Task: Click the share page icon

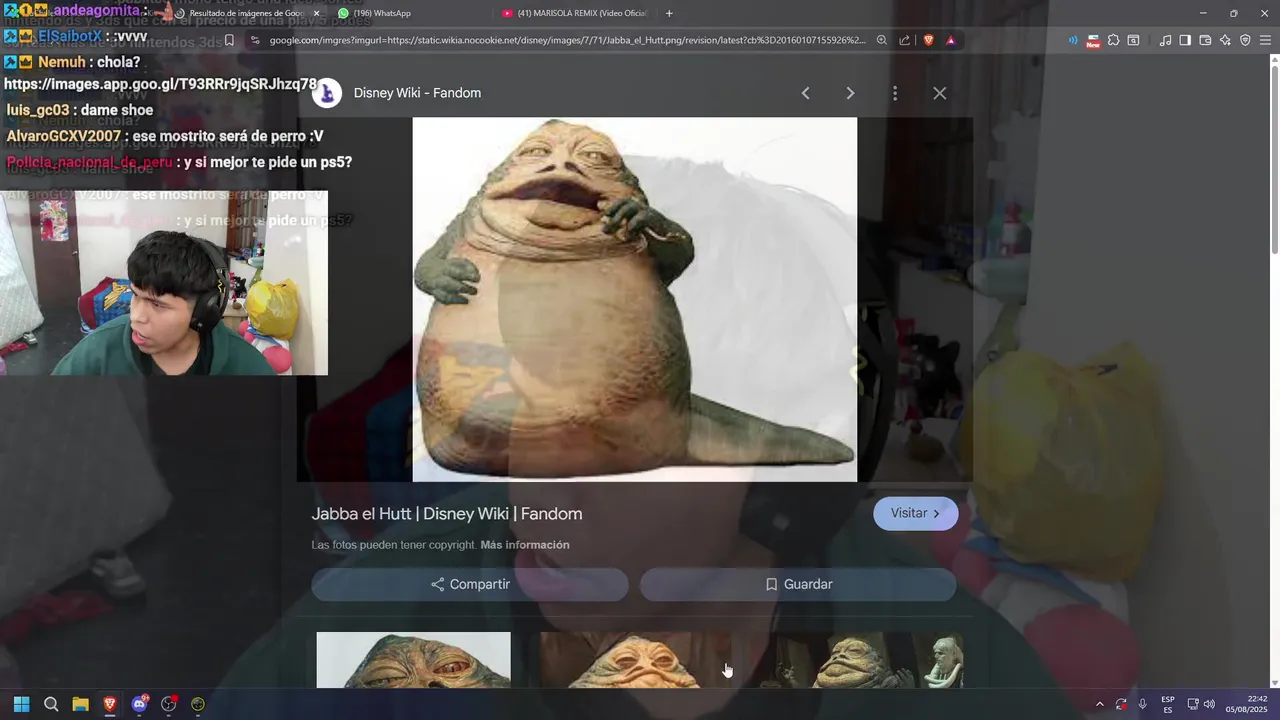Action: coord(905,40)
